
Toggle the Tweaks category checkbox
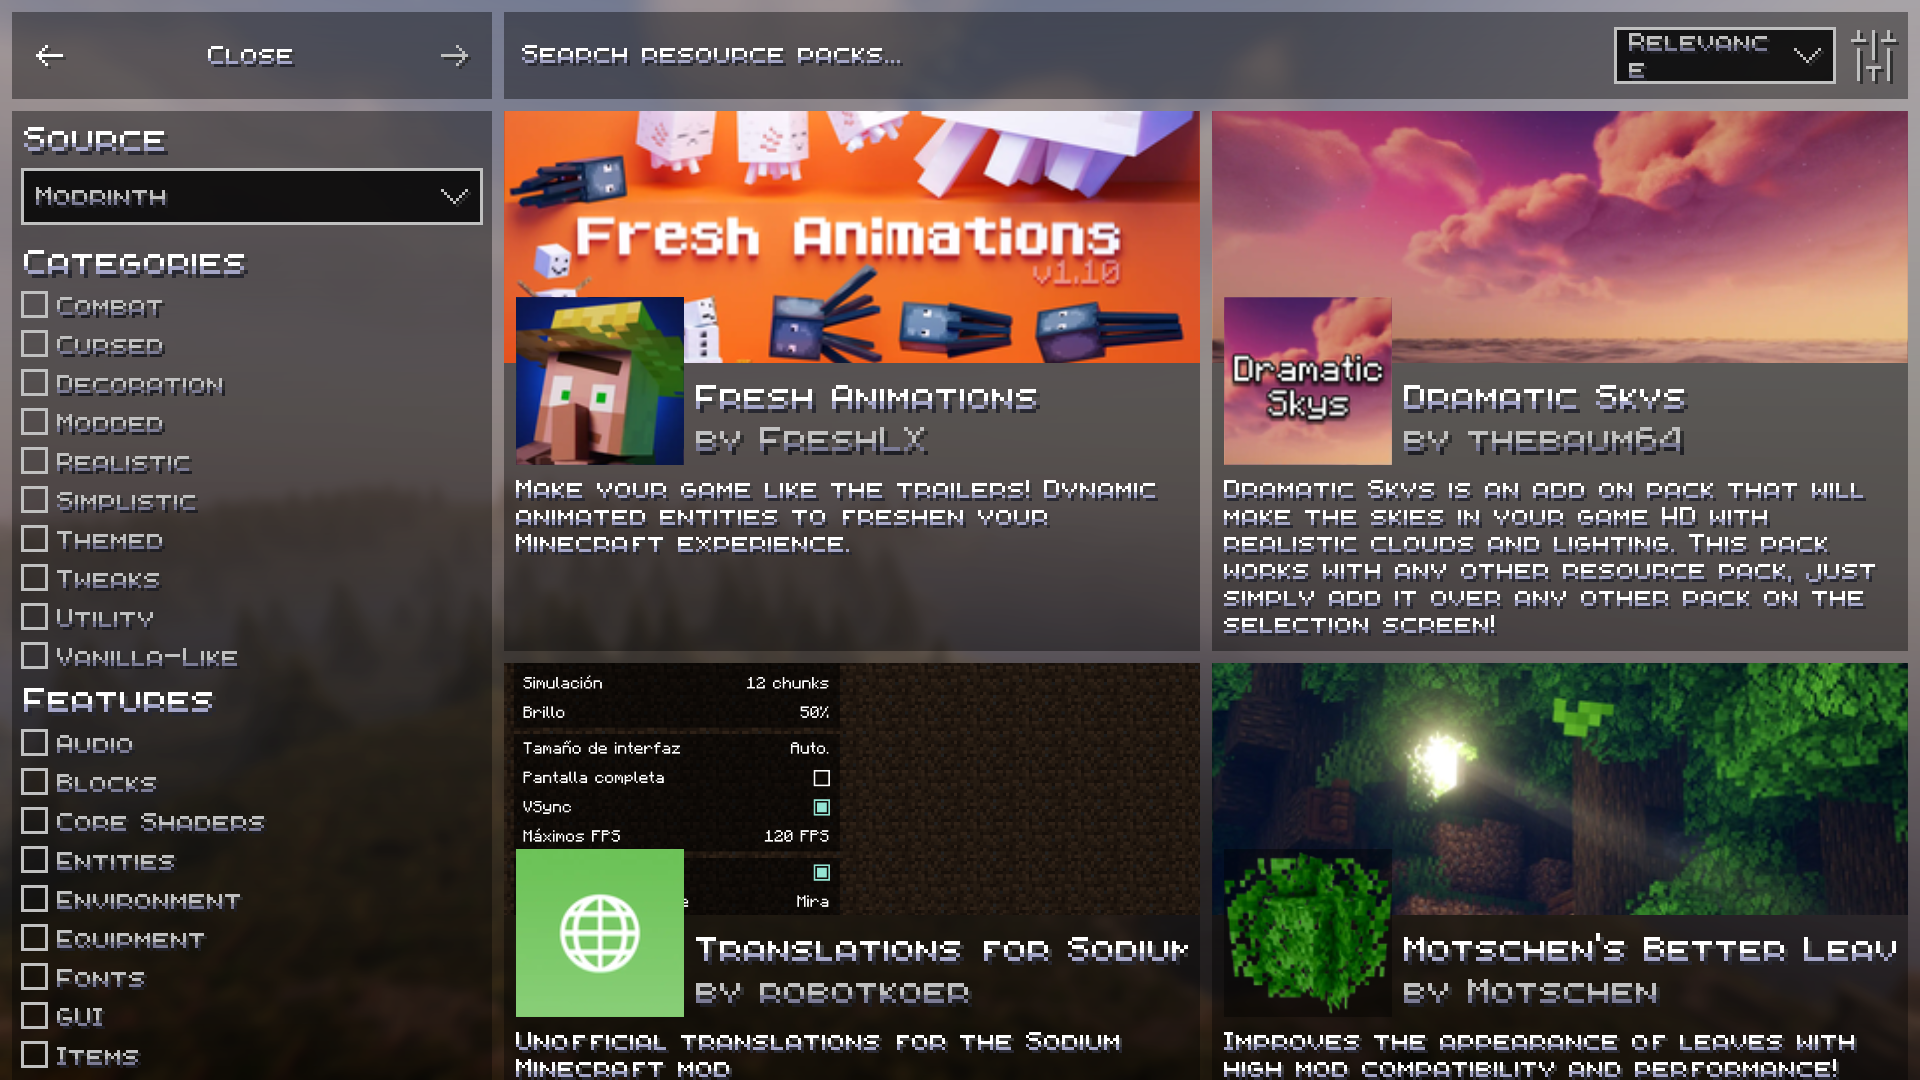pos(35,578)
